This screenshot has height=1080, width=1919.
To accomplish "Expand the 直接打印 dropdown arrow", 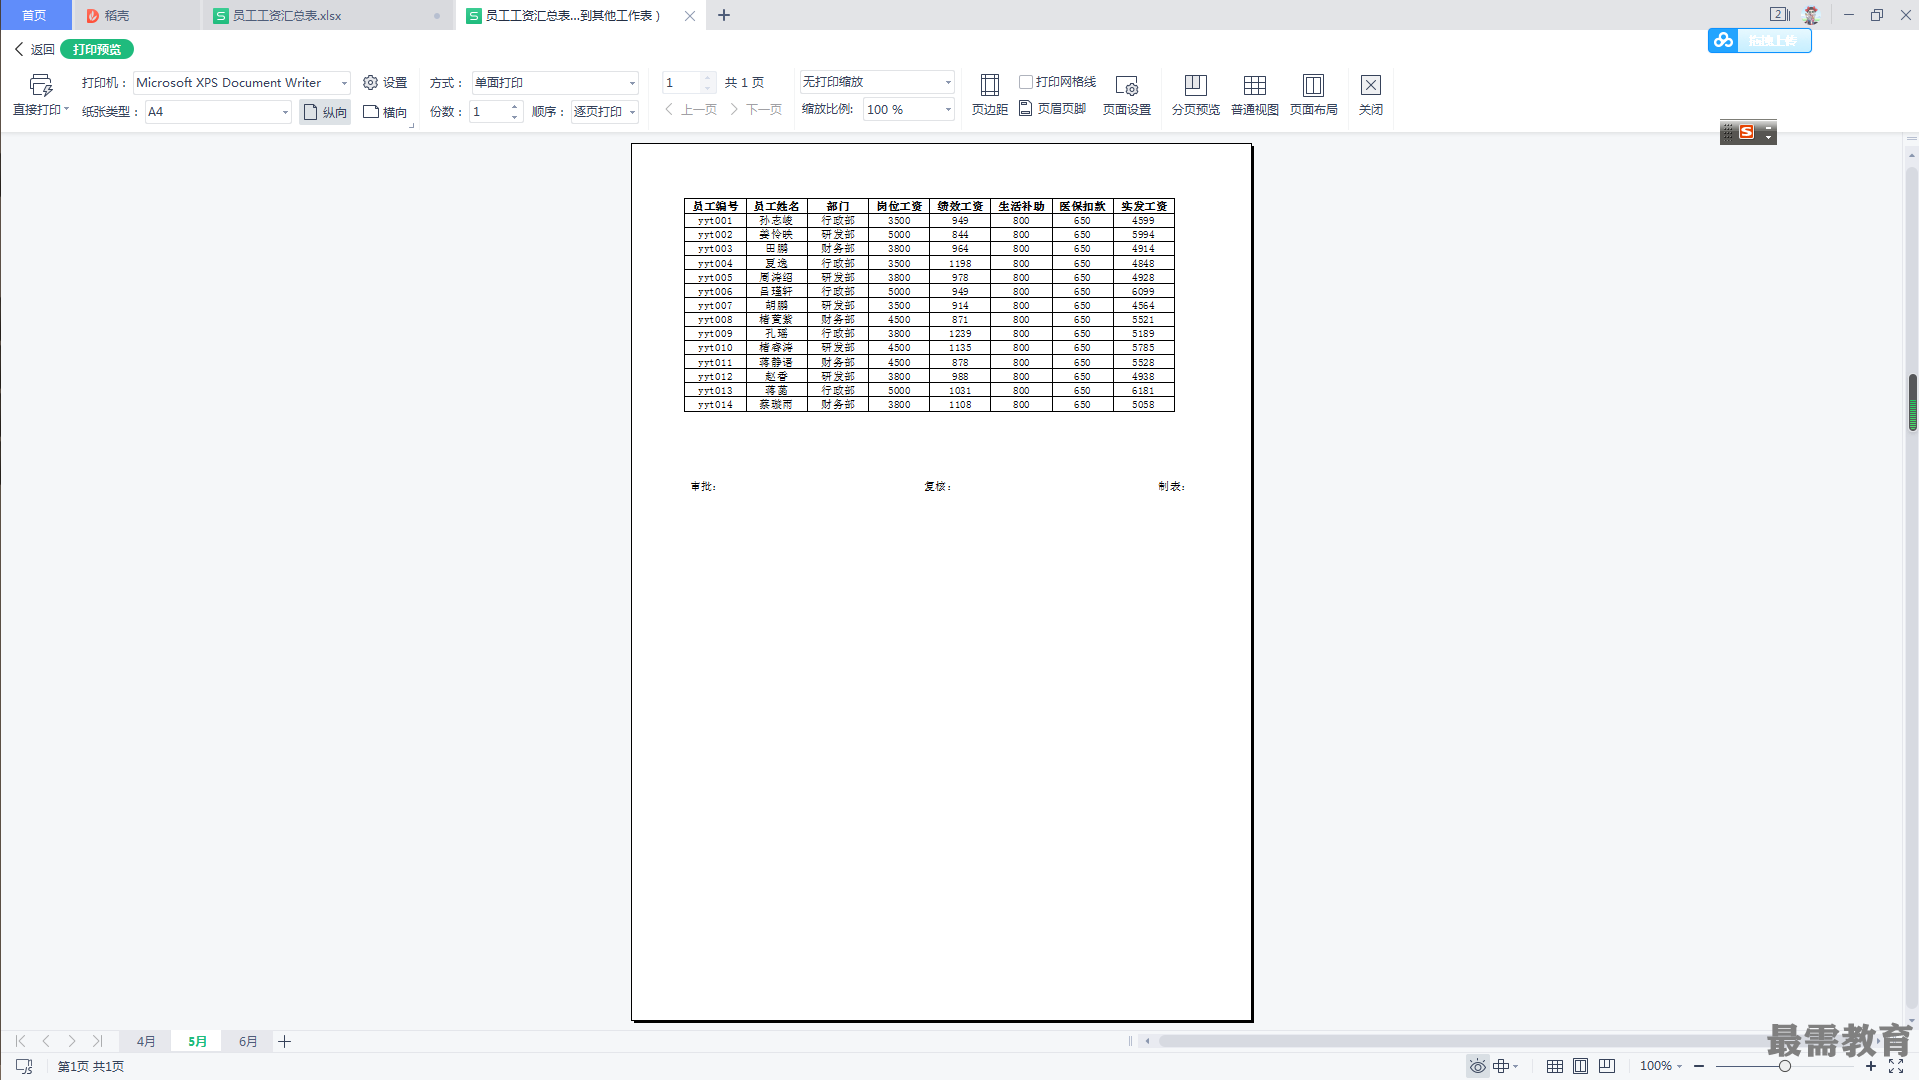I will point(66,109).
